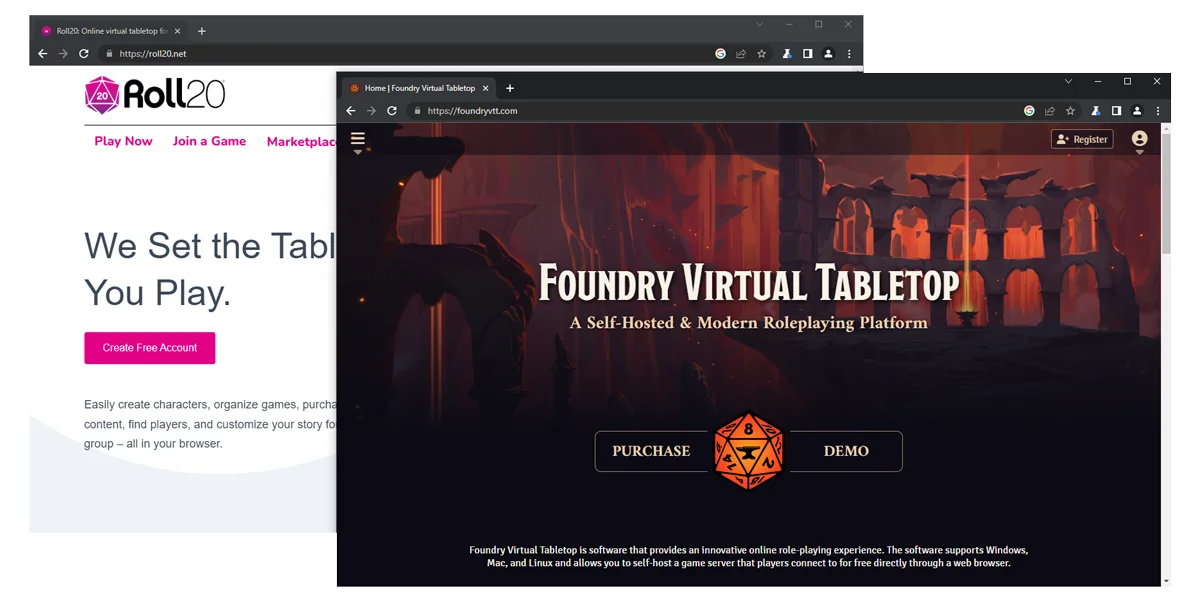Click Join a Game in Roll20 navigation

coord(209,141)
